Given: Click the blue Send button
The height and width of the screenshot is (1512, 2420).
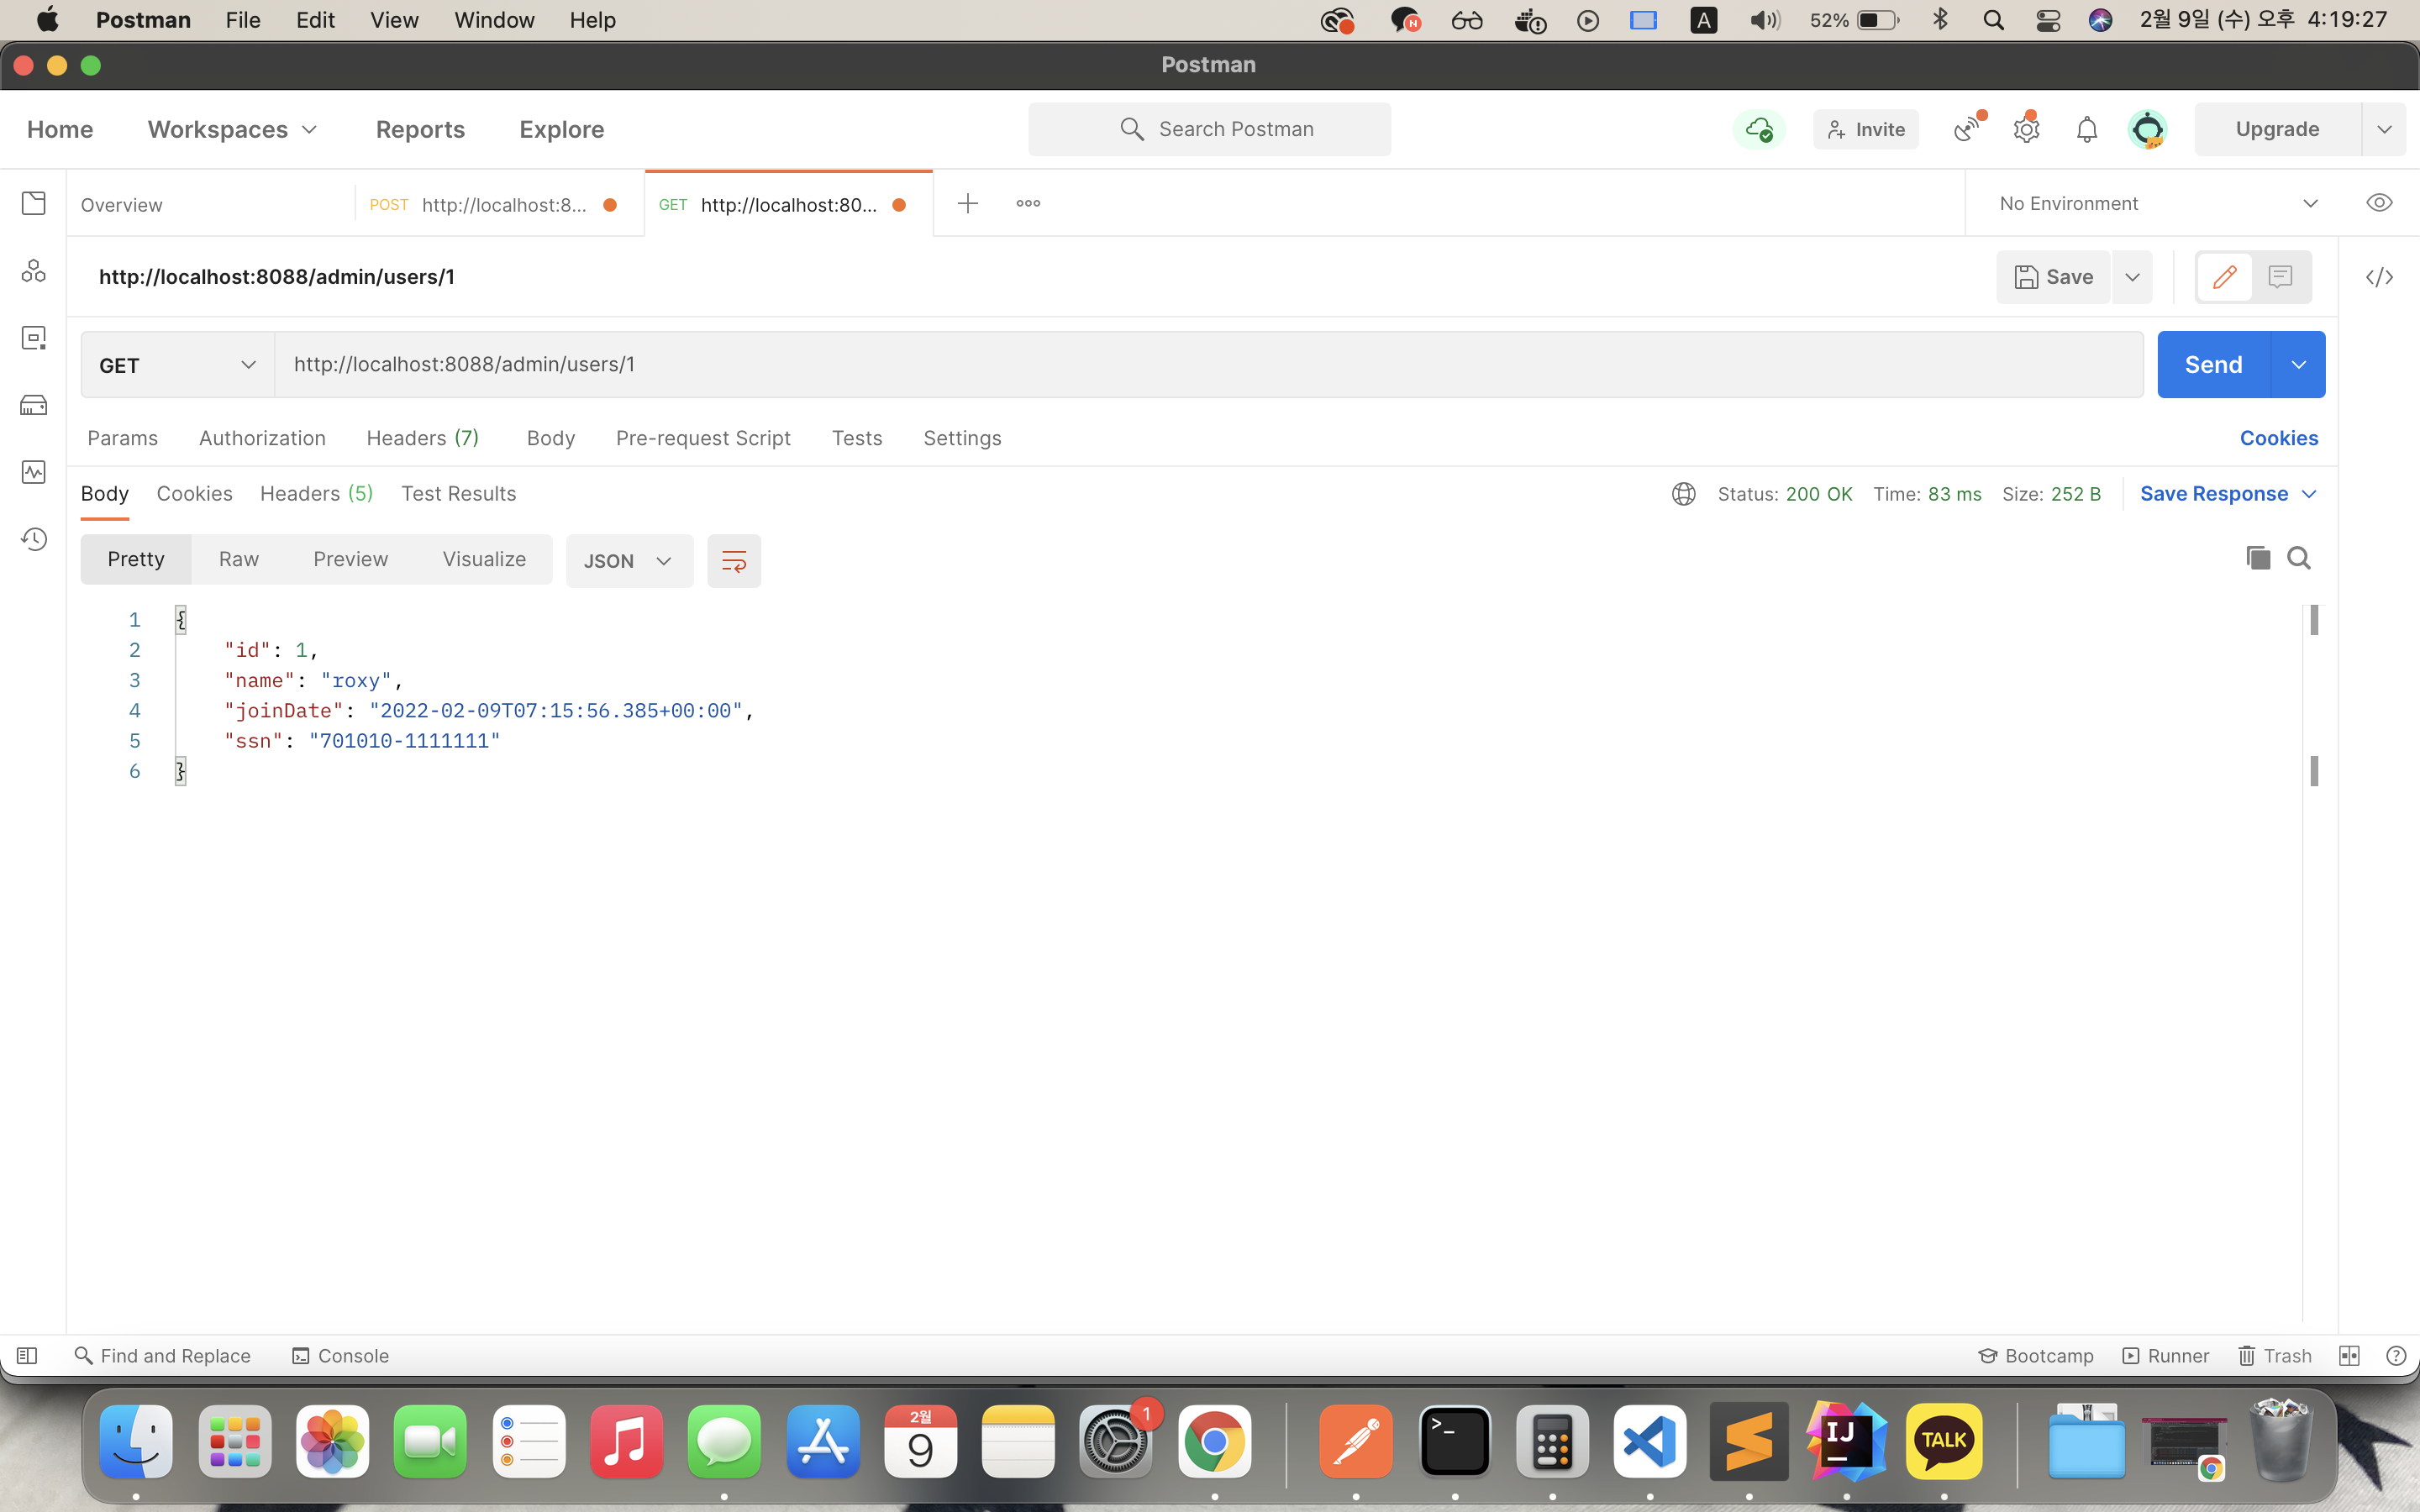Looking at the screenshot, I should pyautogui.click(x=2213, y=365).
